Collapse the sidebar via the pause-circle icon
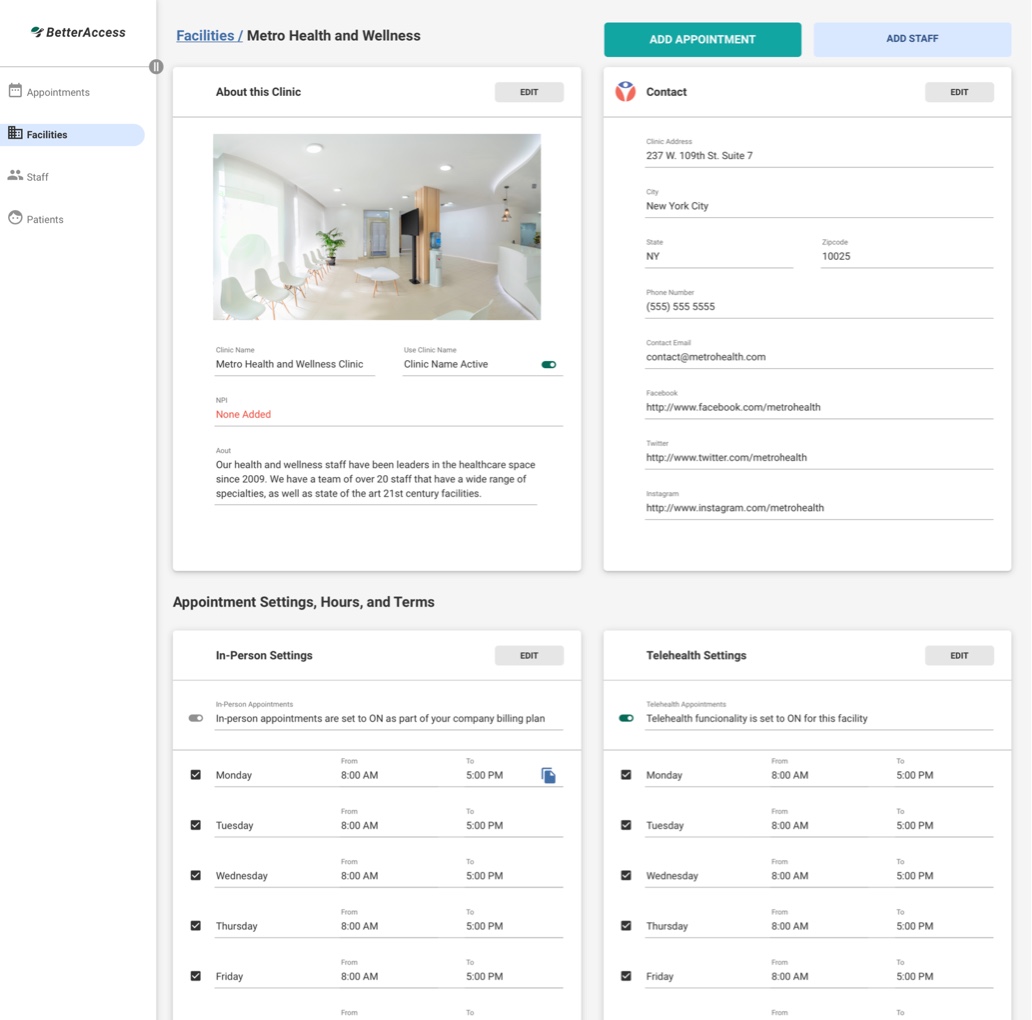The image size is (1032, 1020). 156,67
